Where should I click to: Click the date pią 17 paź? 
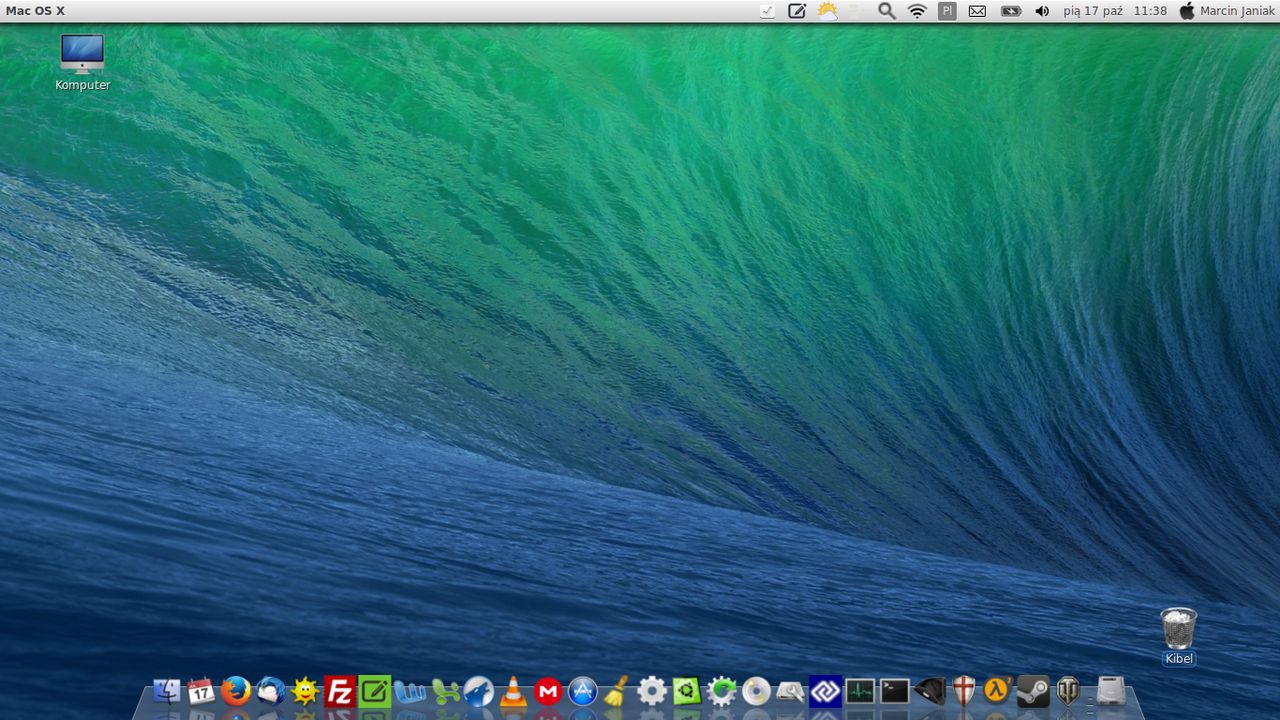tap(1093, 11)
